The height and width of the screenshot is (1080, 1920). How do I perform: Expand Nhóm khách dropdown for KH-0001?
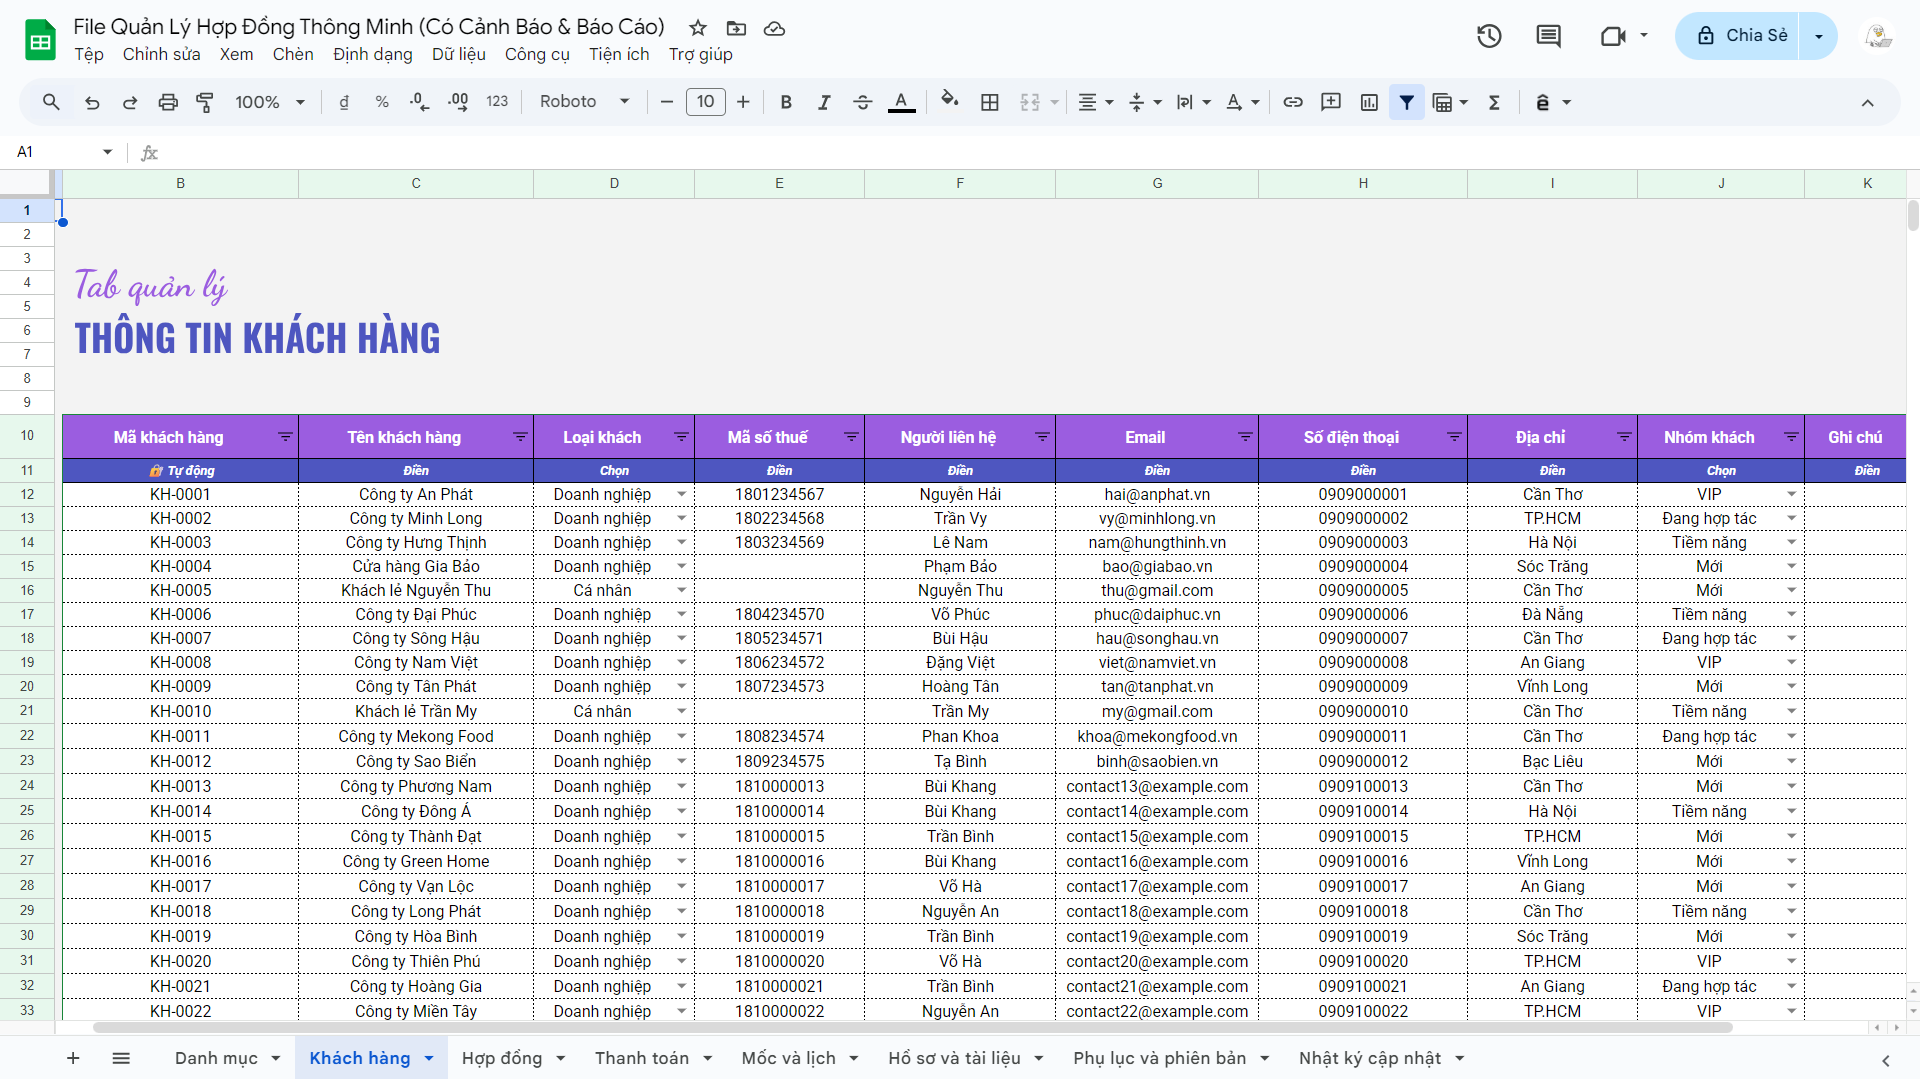[x=1791, y=494]
